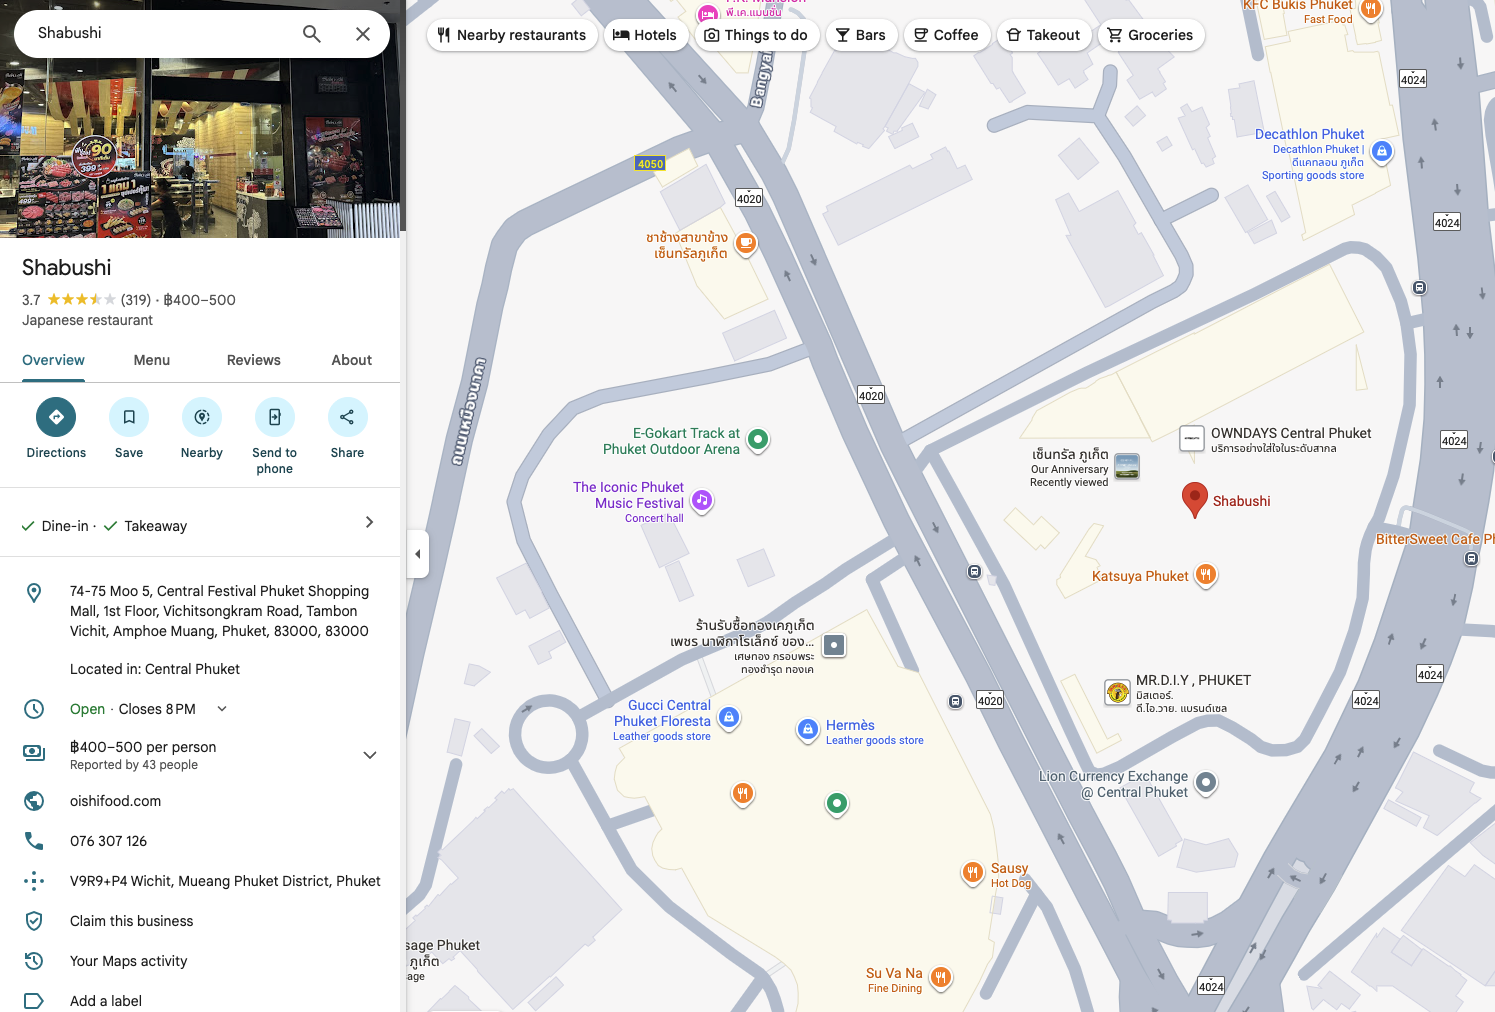This screenshot has width=1495, height=1012.
Task: Click the 319 reviews count
Action: (136, 300)
